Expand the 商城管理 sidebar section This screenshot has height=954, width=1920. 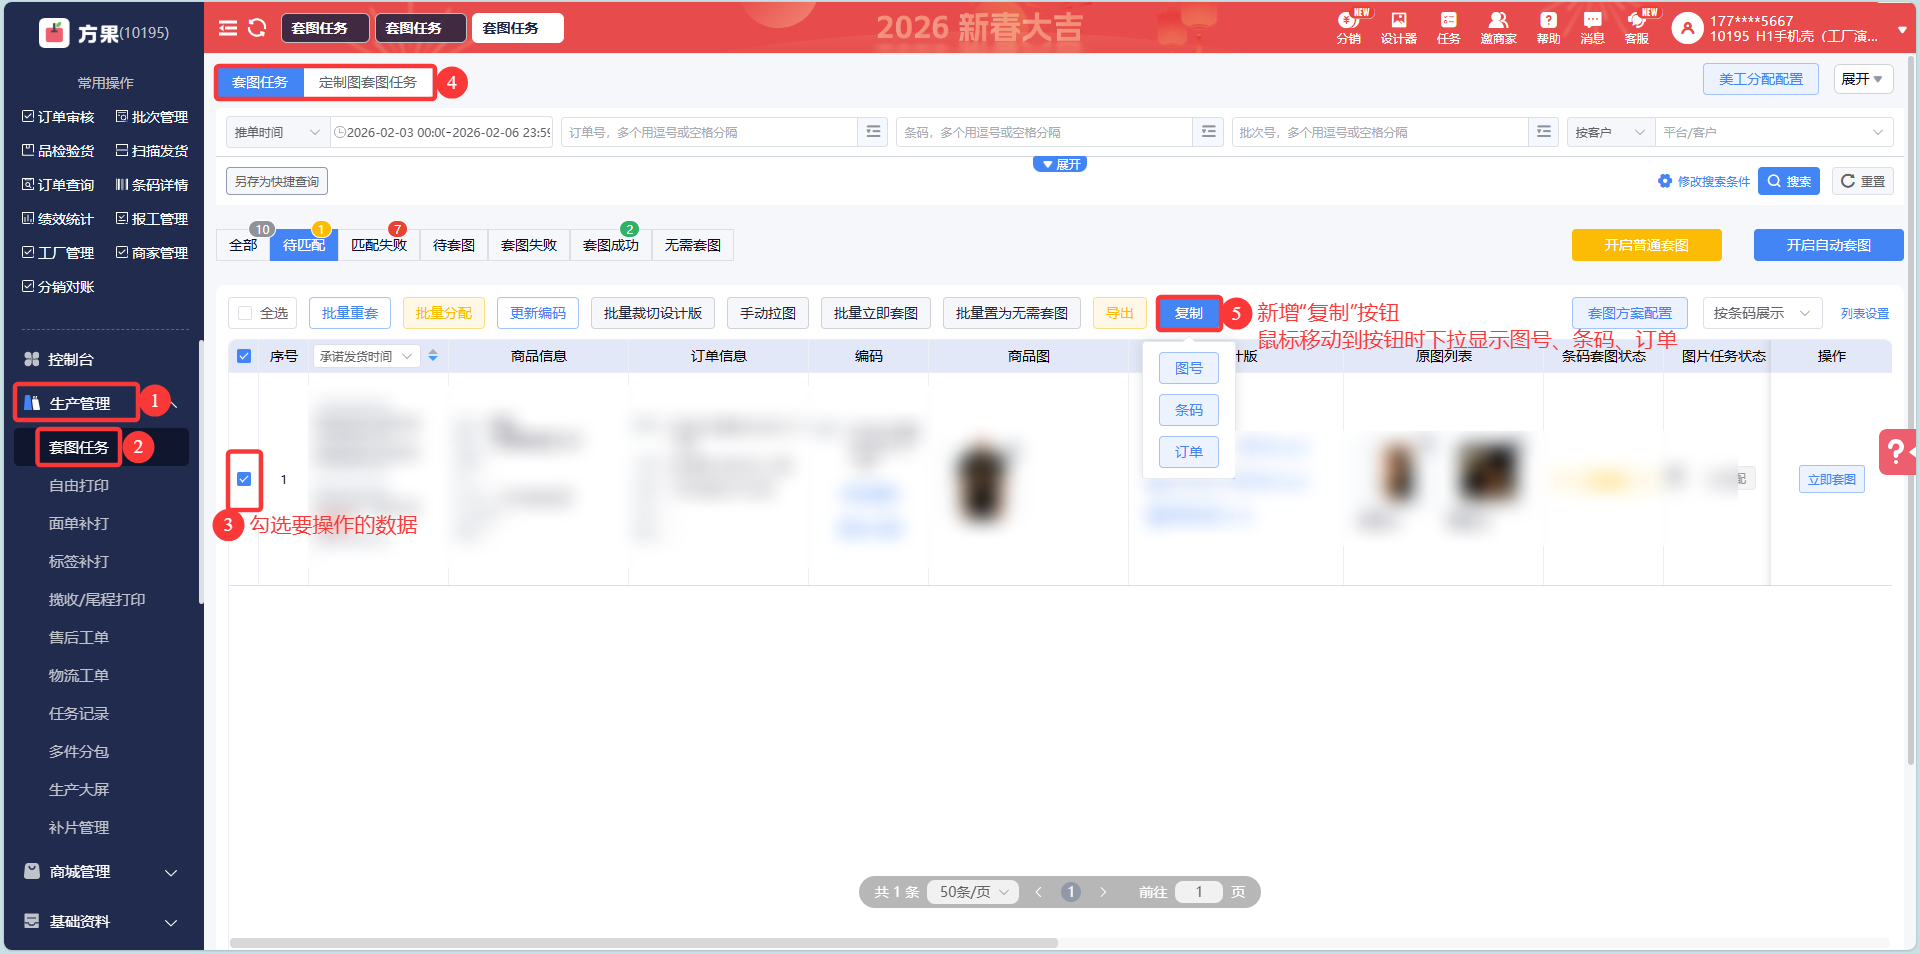coord(101,872)
